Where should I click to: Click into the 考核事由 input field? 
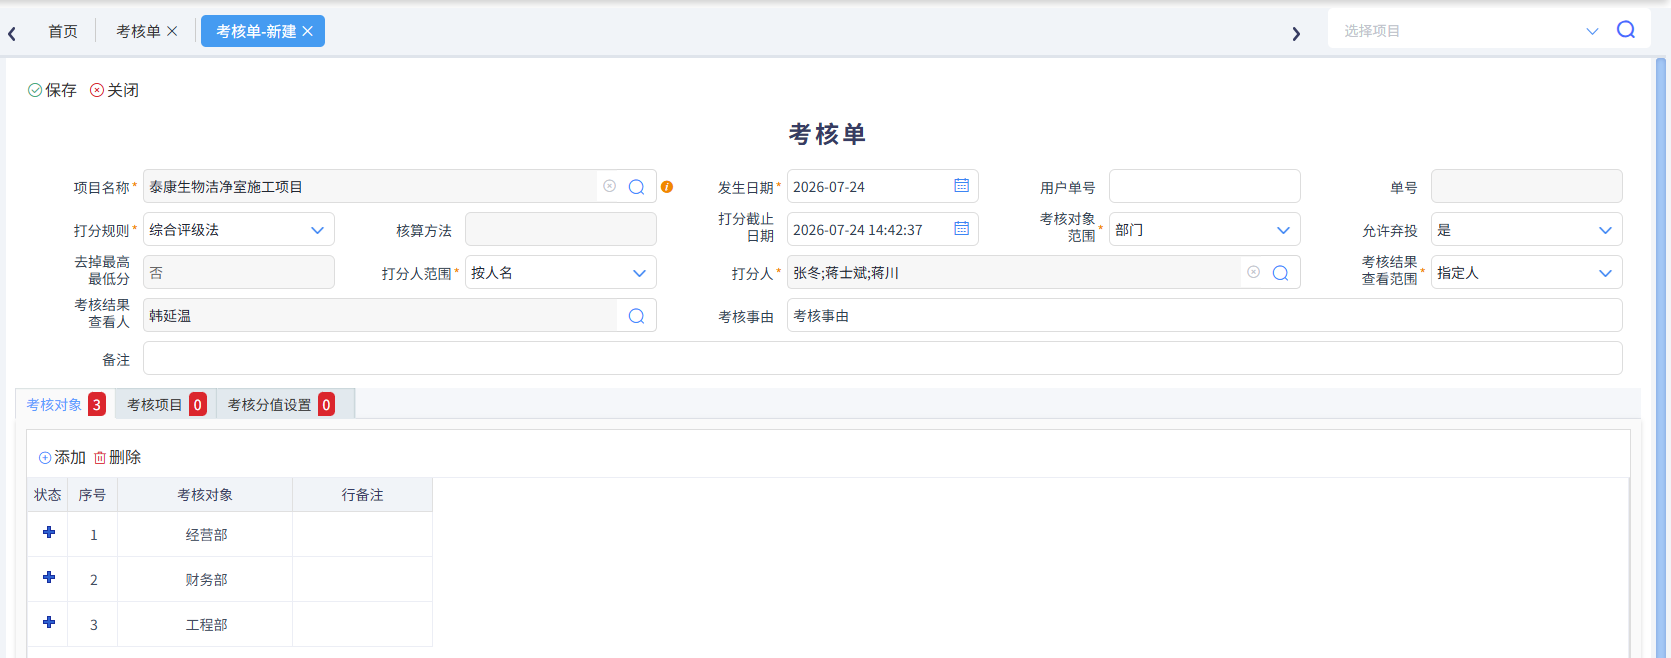pyautogui.click(x=1204, y=315)
